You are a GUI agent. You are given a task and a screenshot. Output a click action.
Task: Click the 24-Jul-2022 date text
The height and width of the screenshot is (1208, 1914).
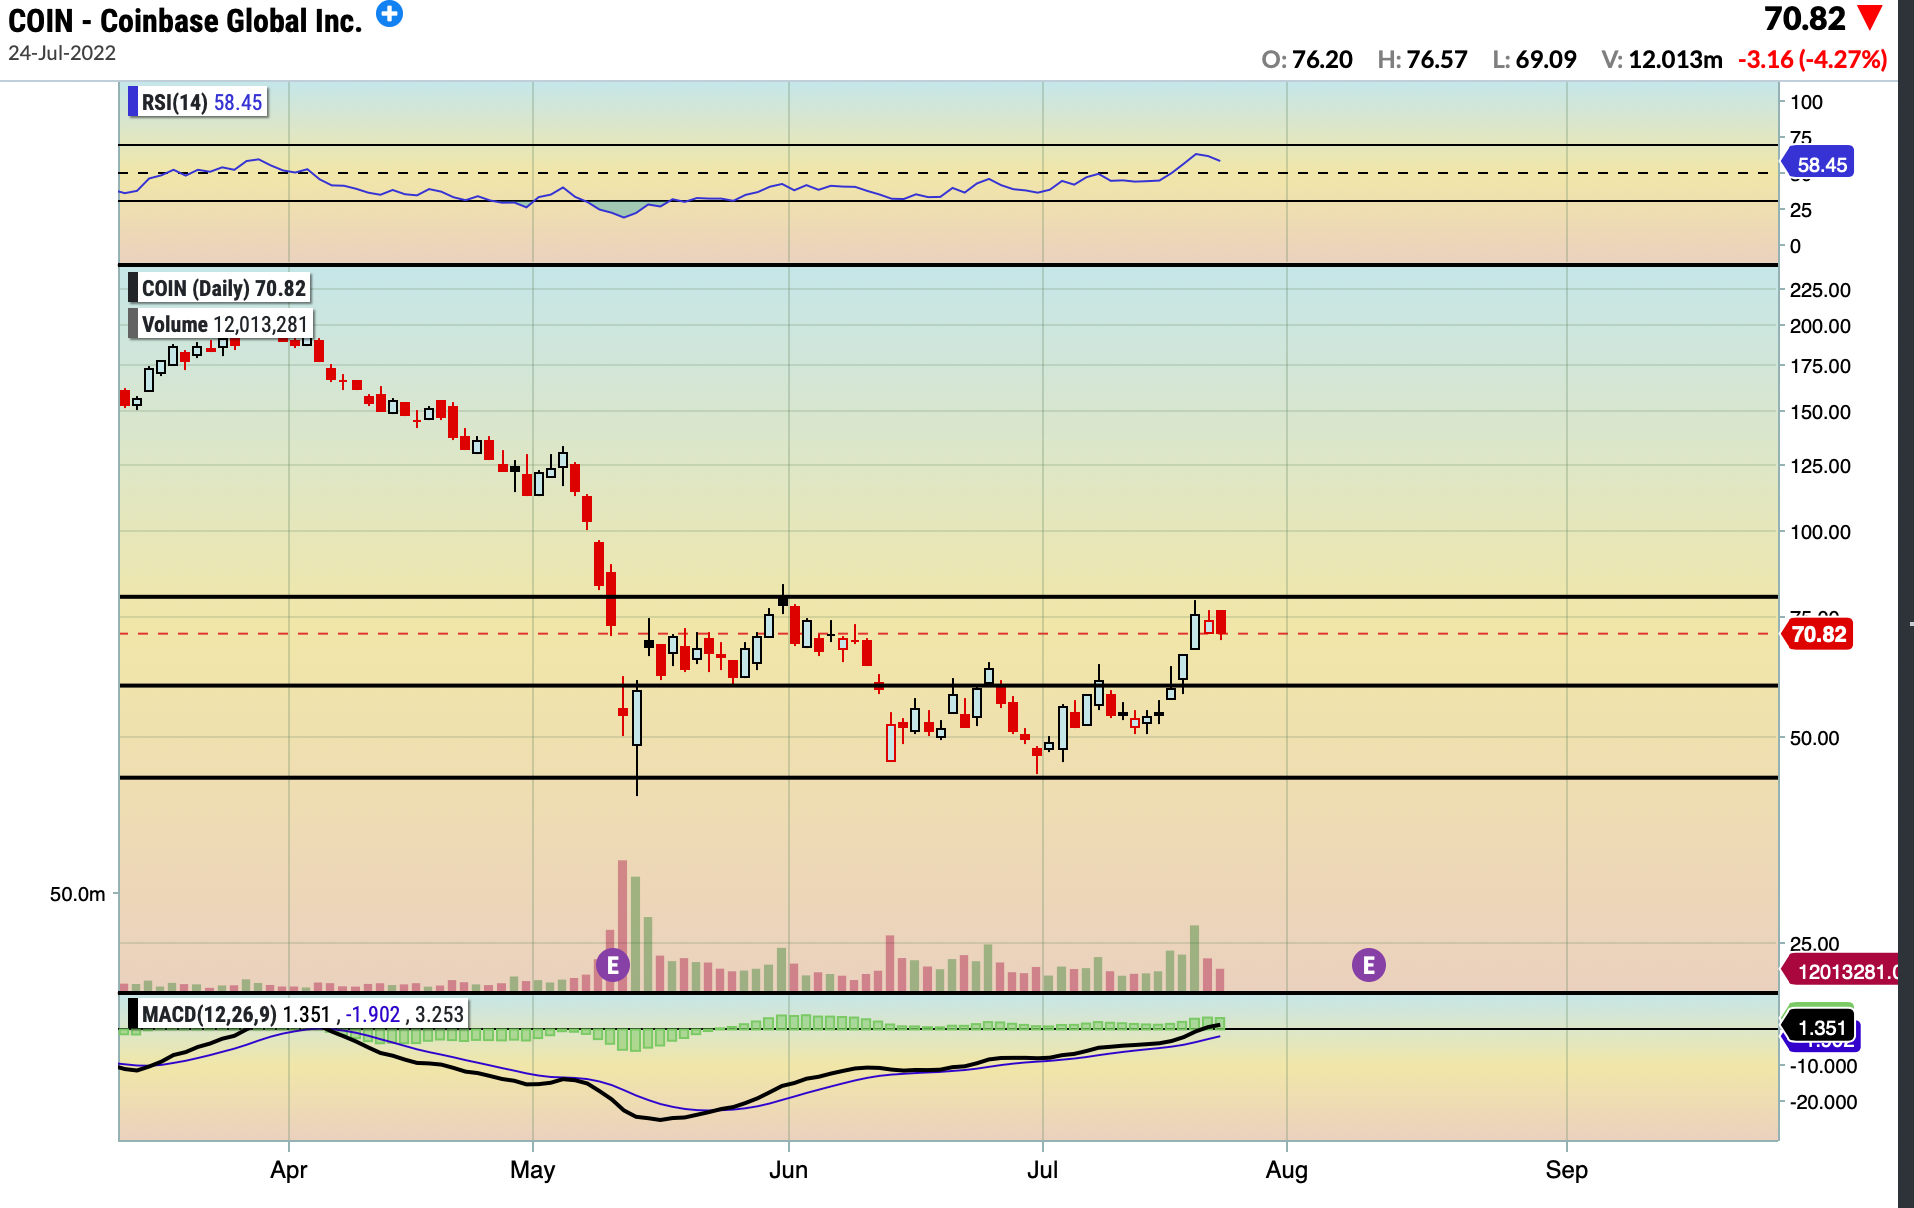coord(62,53)
